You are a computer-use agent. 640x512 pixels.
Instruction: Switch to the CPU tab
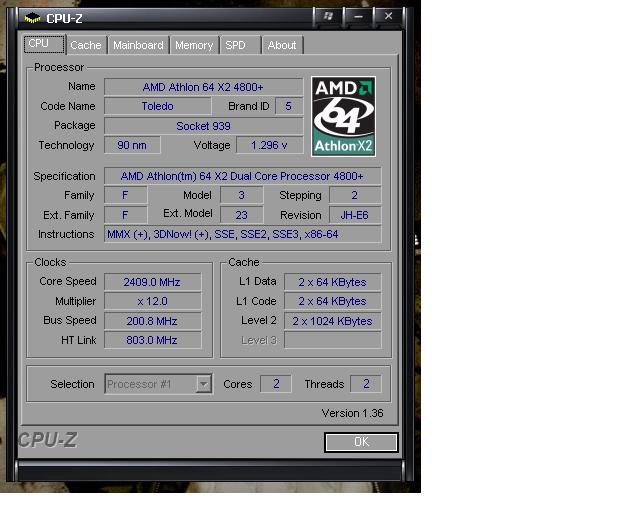point(44,44)
